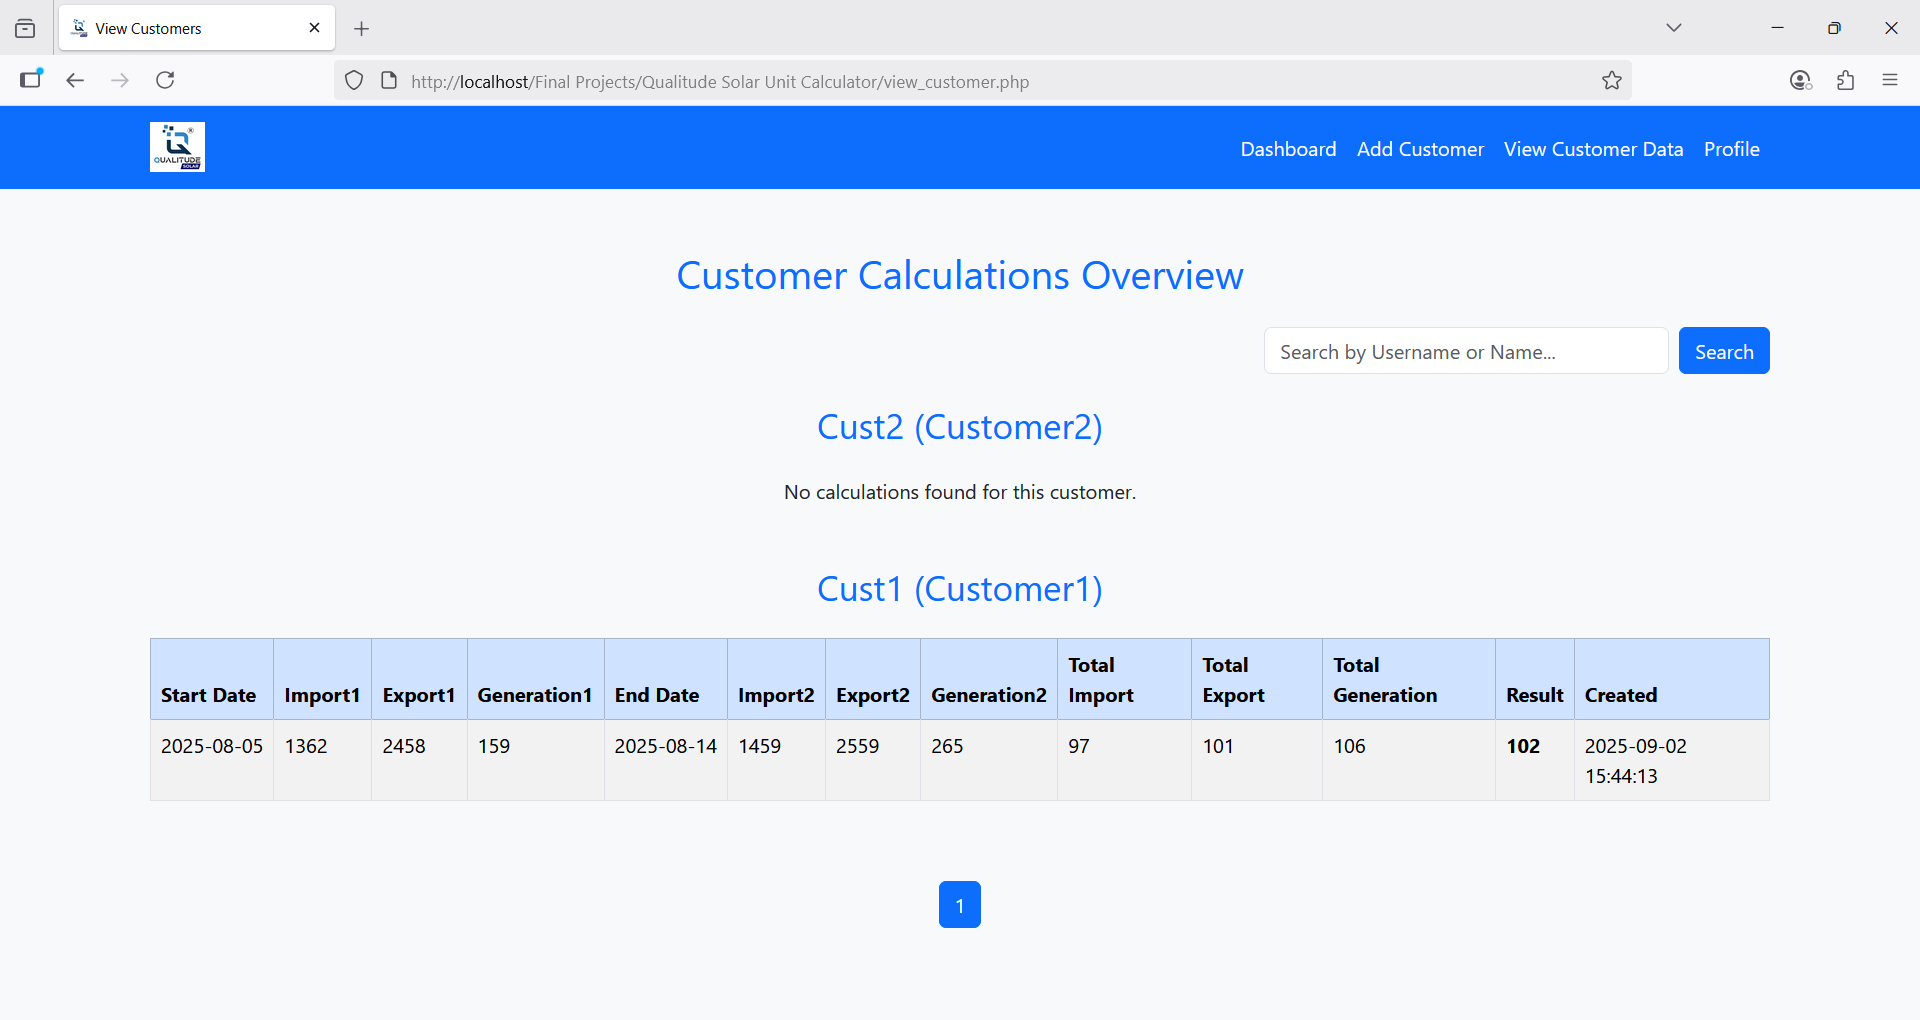Click the tracking protection shield icon

(354, 81)
